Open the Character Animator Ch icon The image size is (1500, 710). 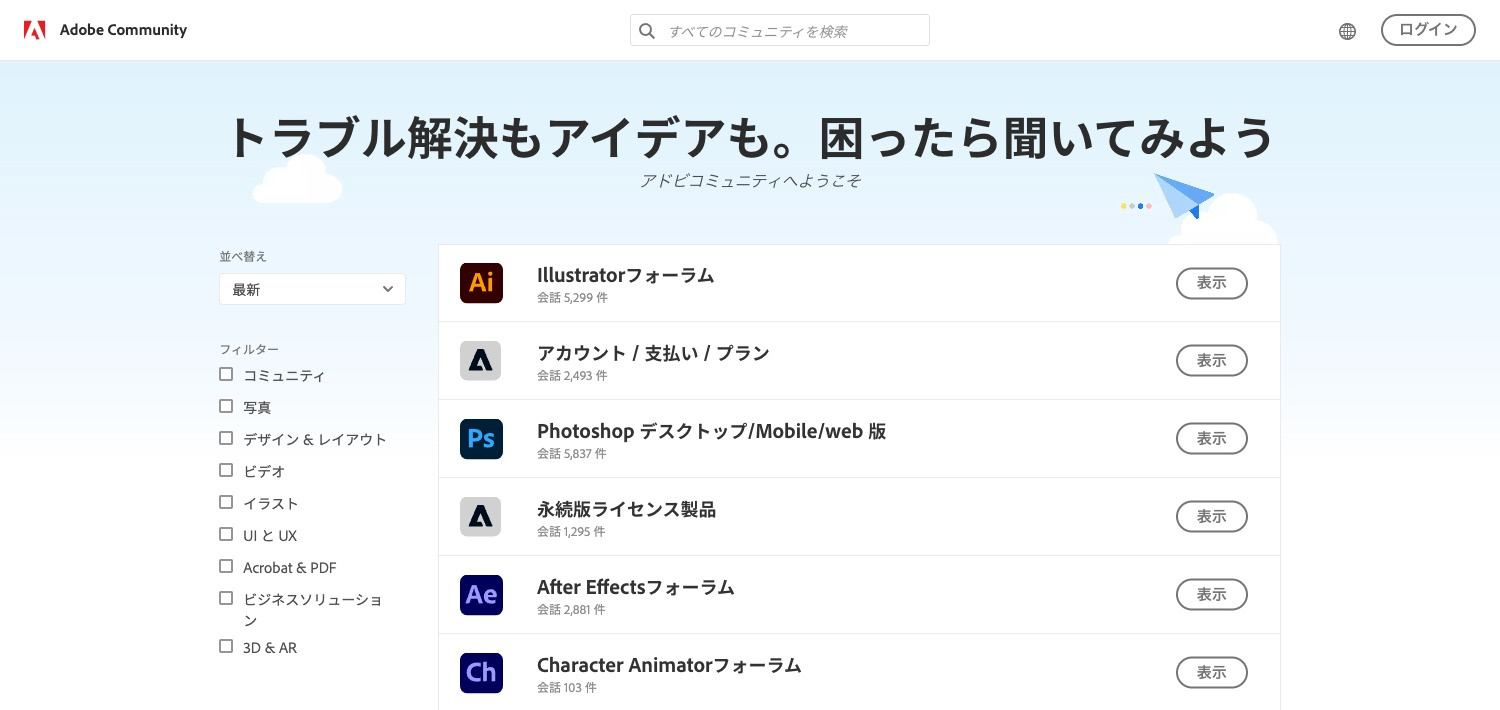coord(481,673)
